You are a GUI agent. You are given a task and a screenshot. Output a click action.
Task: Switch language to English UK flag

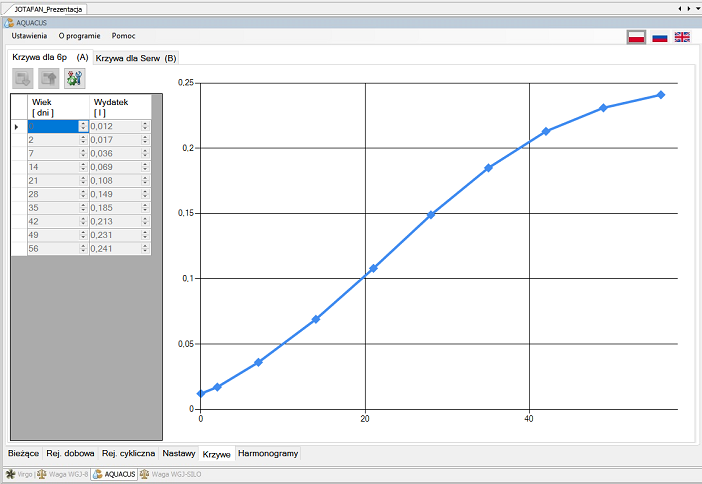pyautogui.click(x=682, y=37)
